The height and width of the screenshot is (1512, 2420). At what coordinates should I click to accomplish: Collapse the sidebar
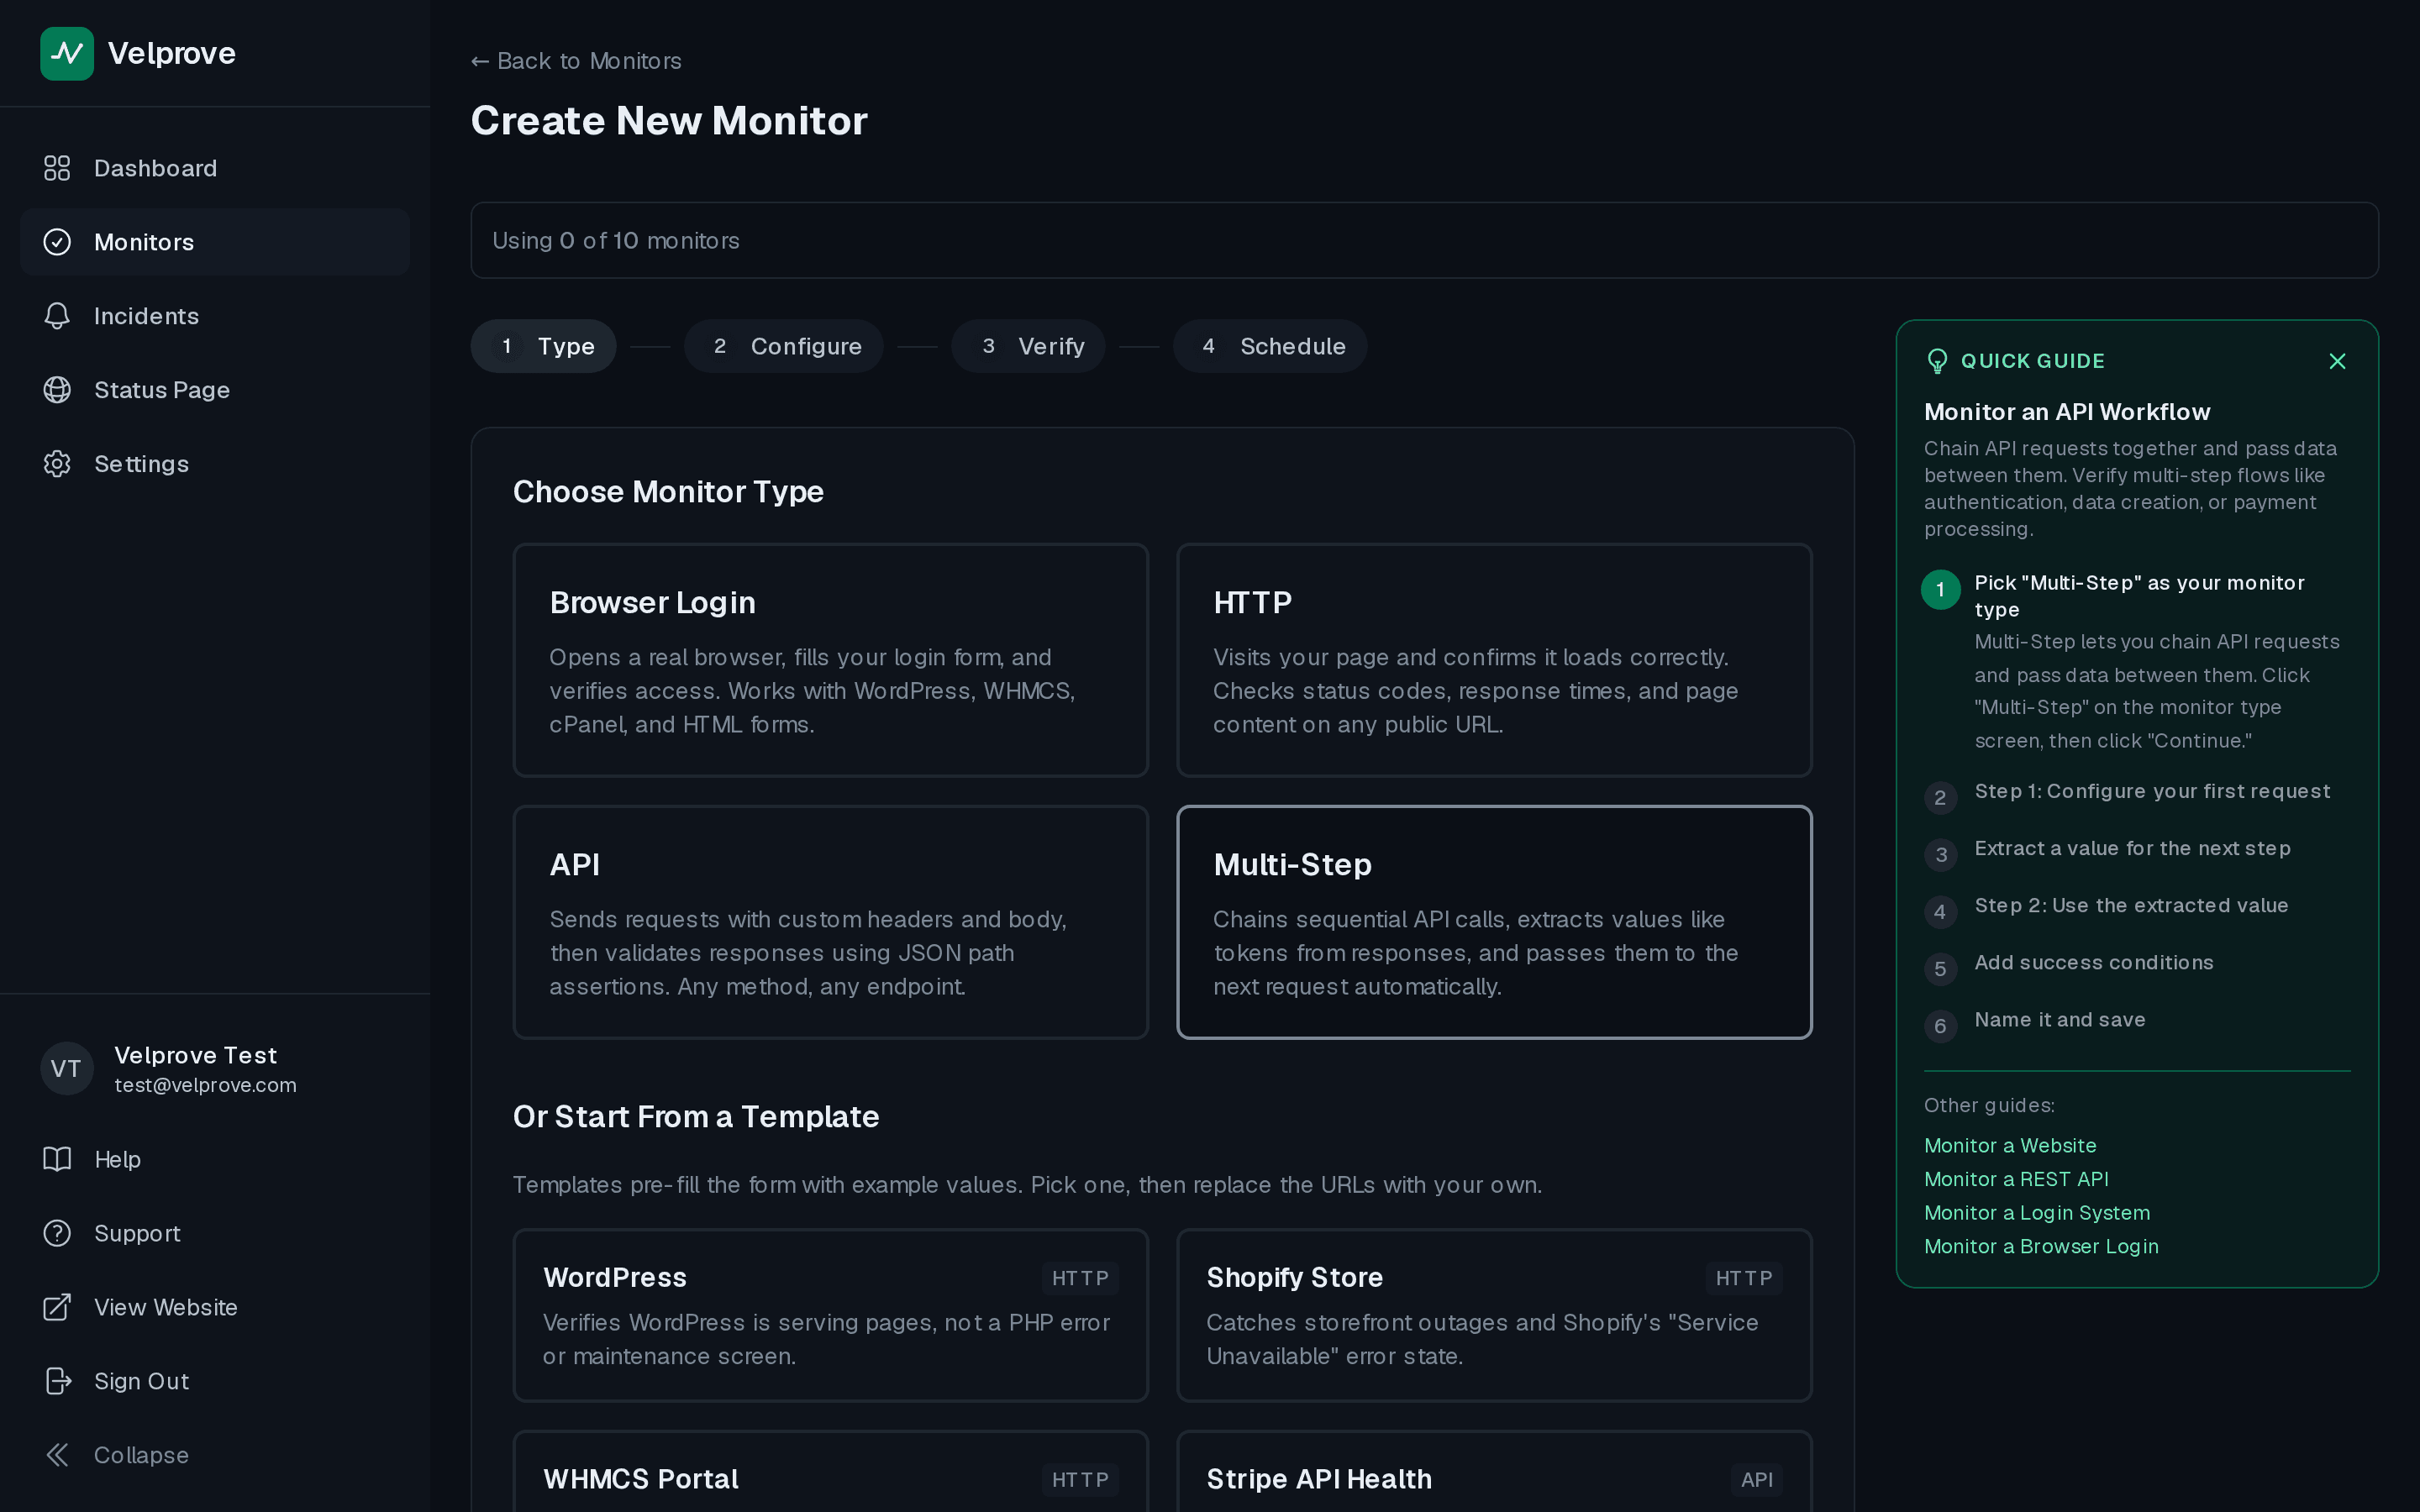[x=215, y=1455]
